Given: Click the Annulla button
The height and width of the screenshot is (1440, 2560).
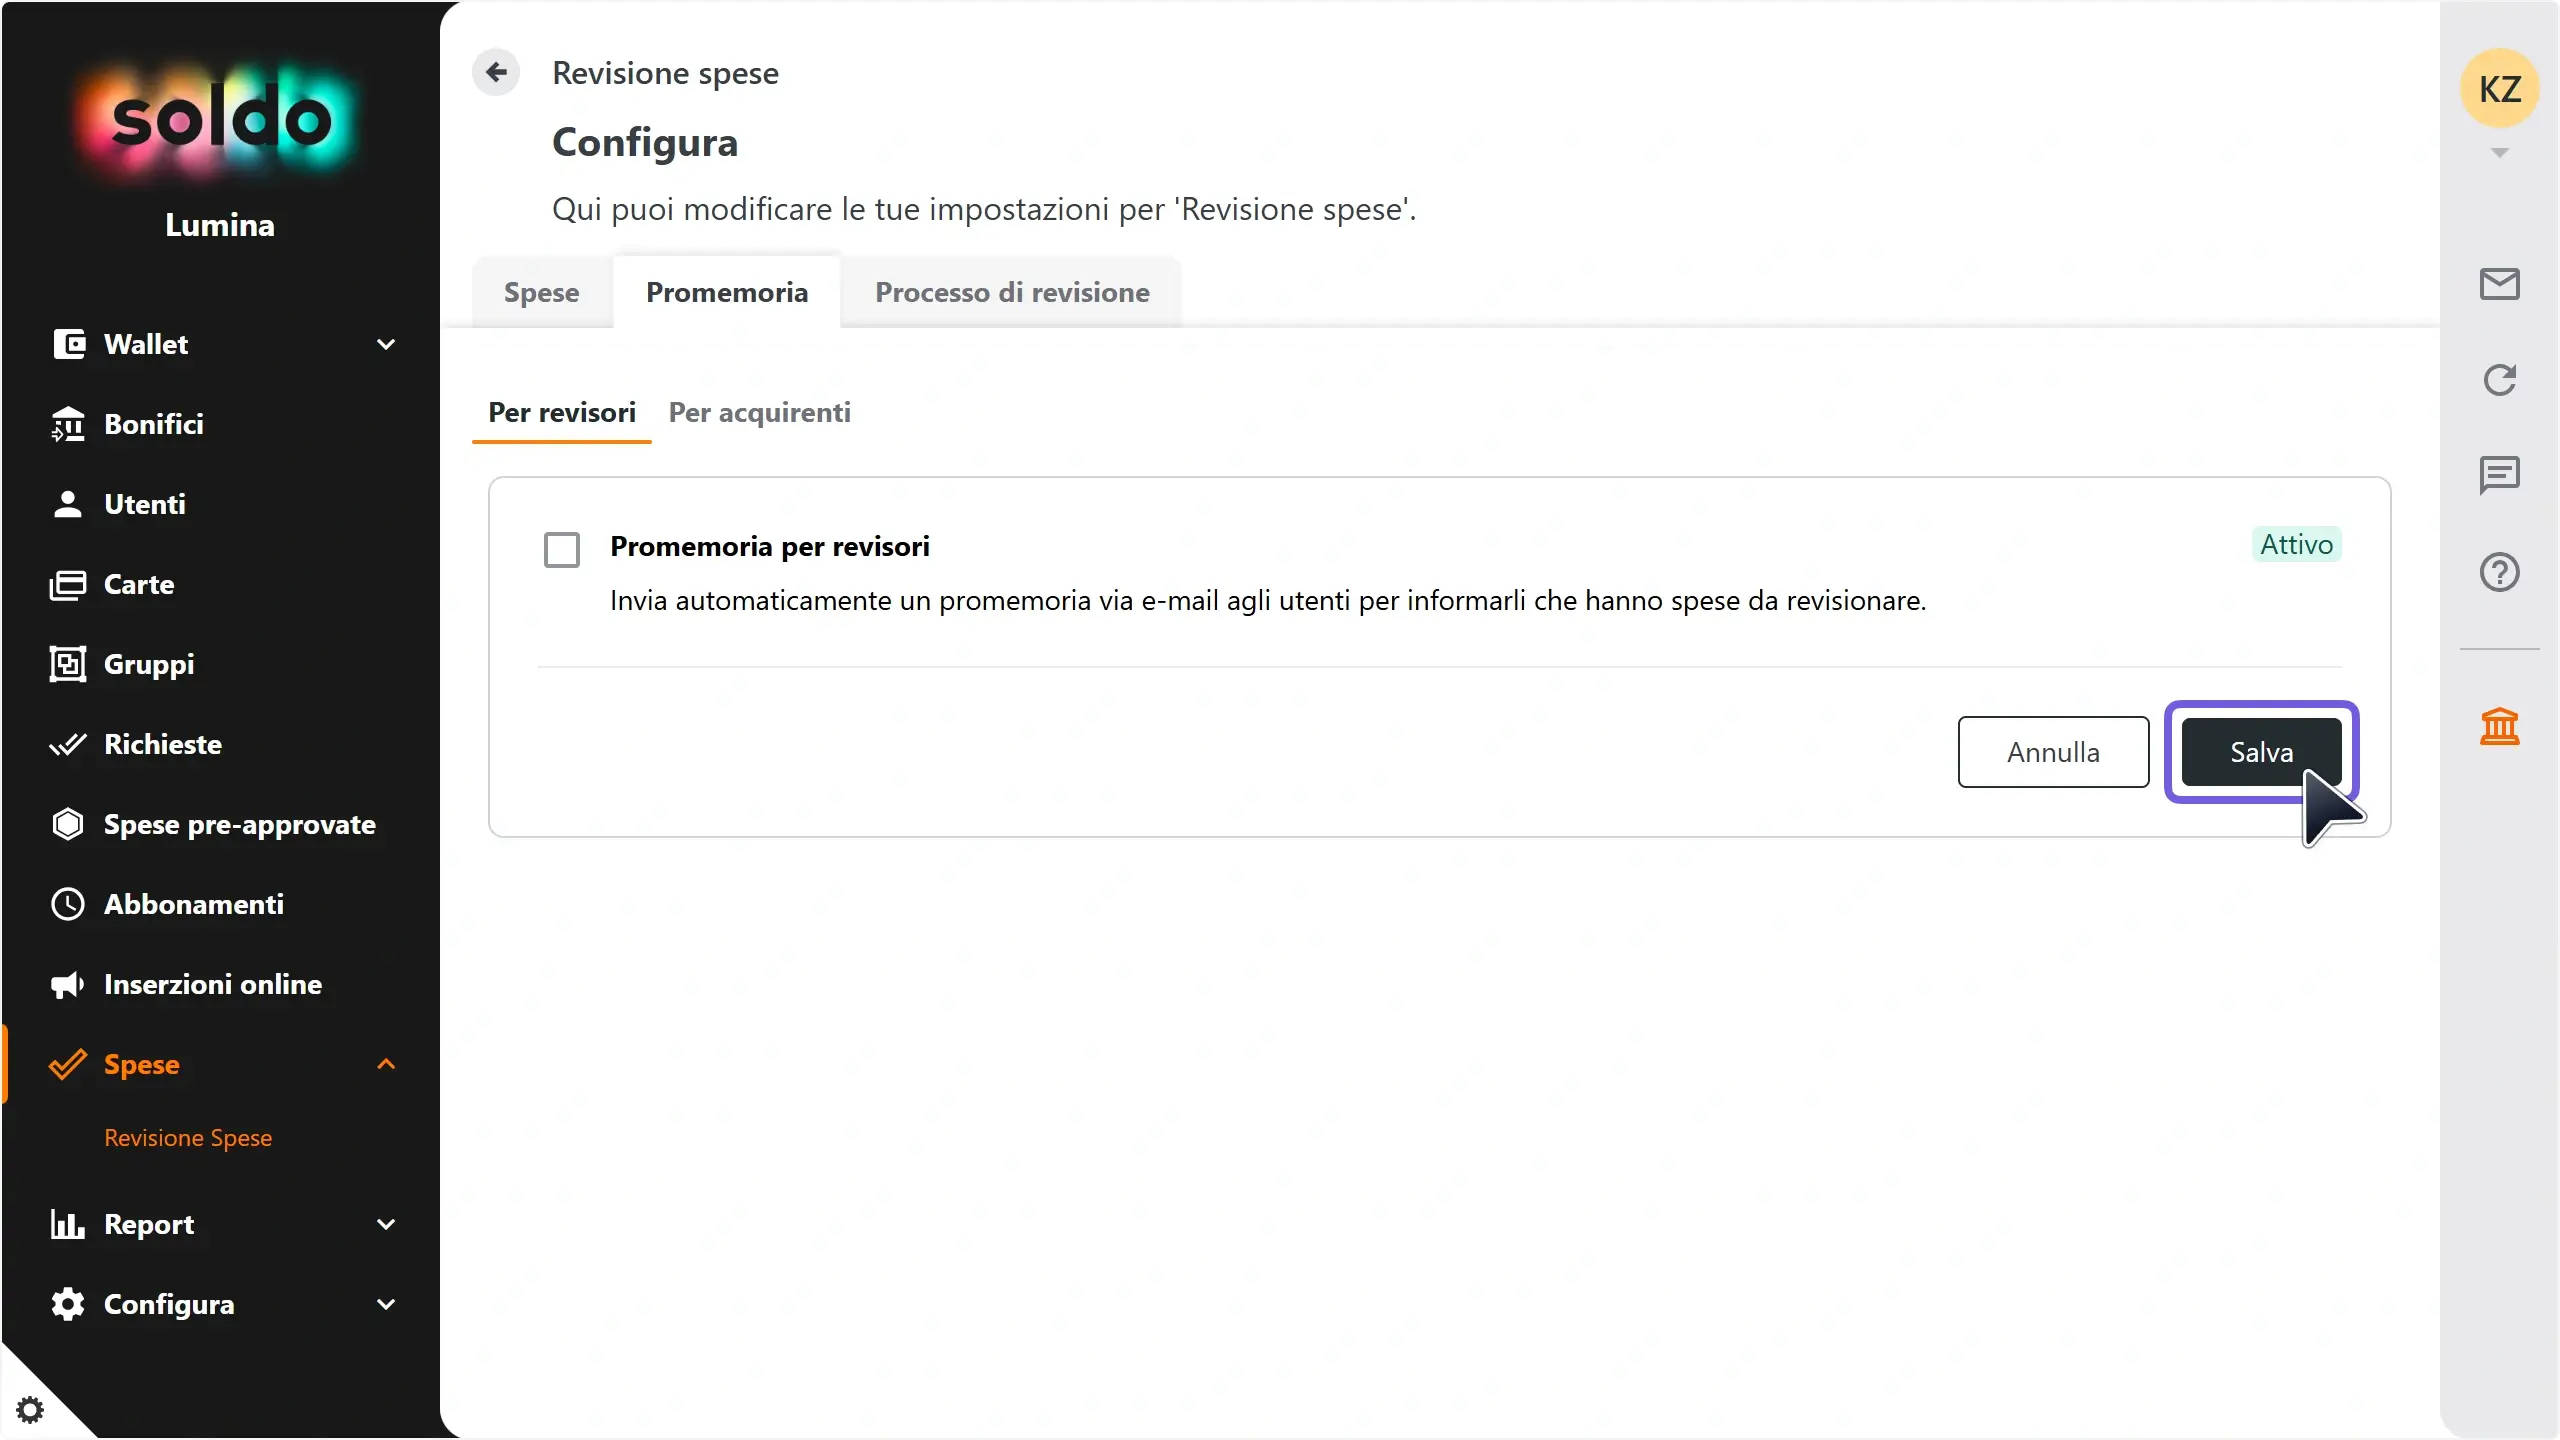Looking at the screenshot, I should 2053,752.
